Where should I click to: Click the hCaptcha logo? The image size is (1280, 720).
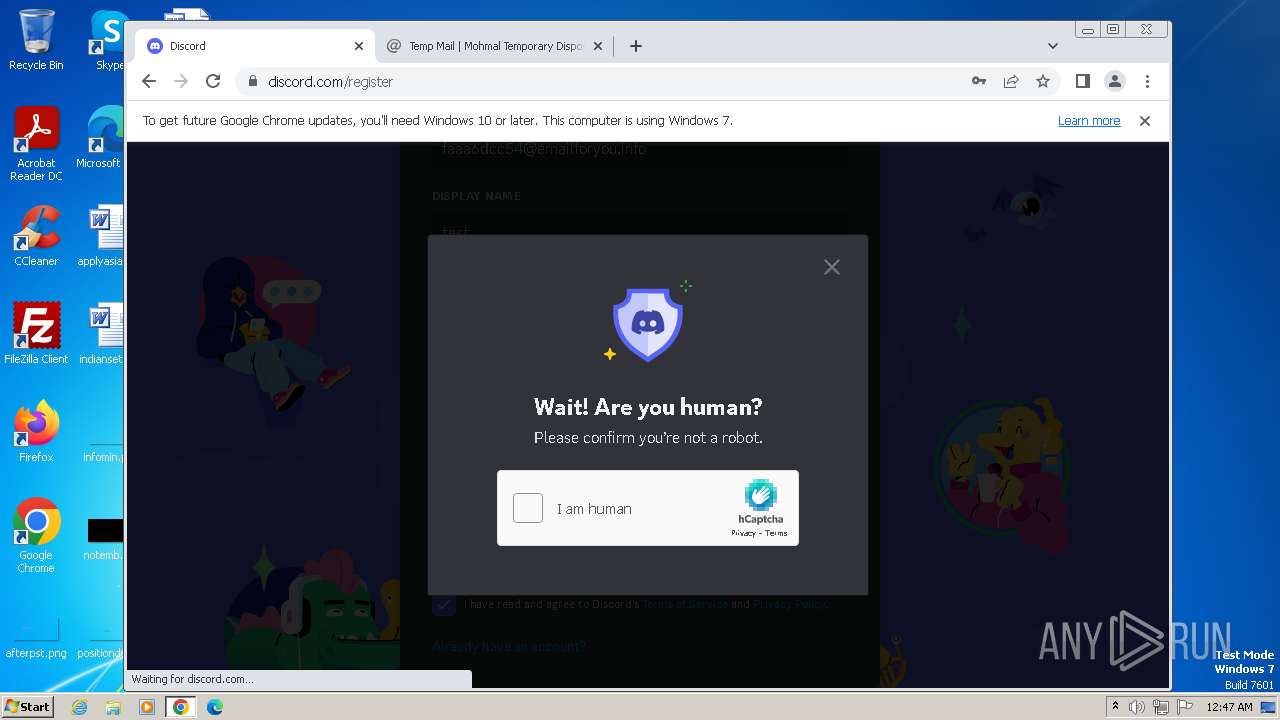click(x=761, y=495)
